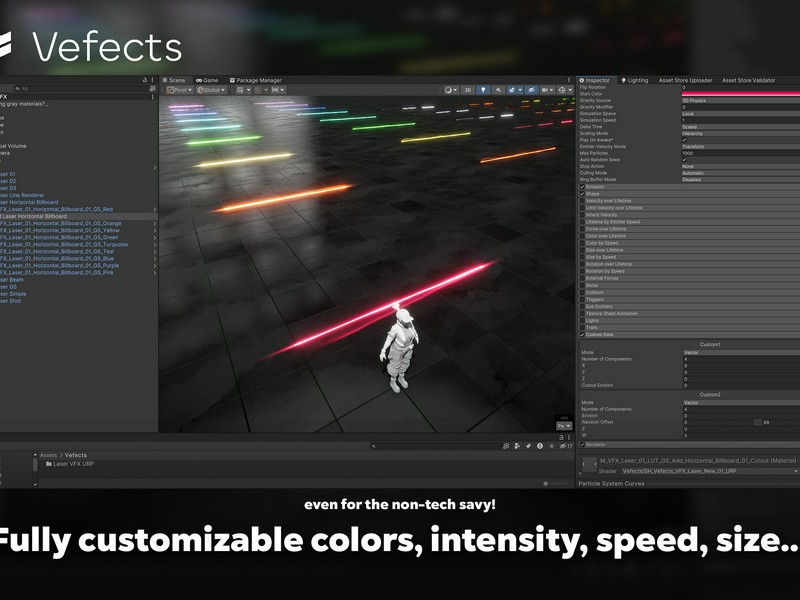Enable the Trails module checkbox
Image resolution: width=800 pixels, height=600 pixels.
pos(582,328)
